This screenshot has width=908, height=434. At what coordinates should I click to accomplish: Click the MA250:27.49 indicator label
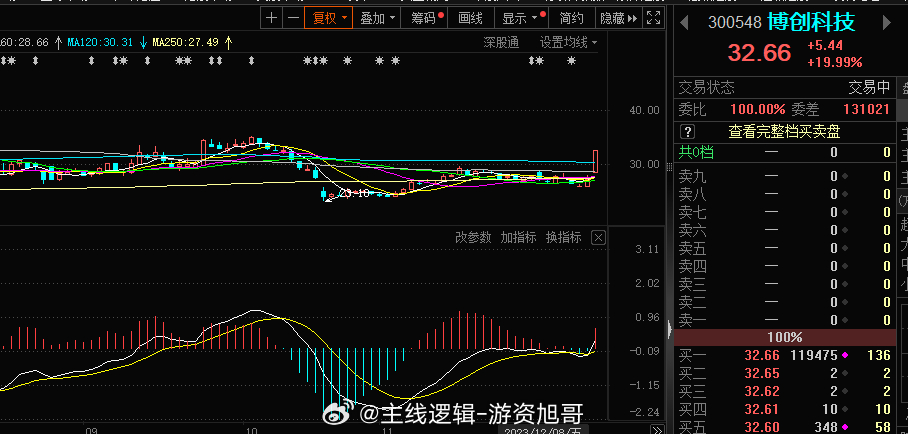pos(185,42)
